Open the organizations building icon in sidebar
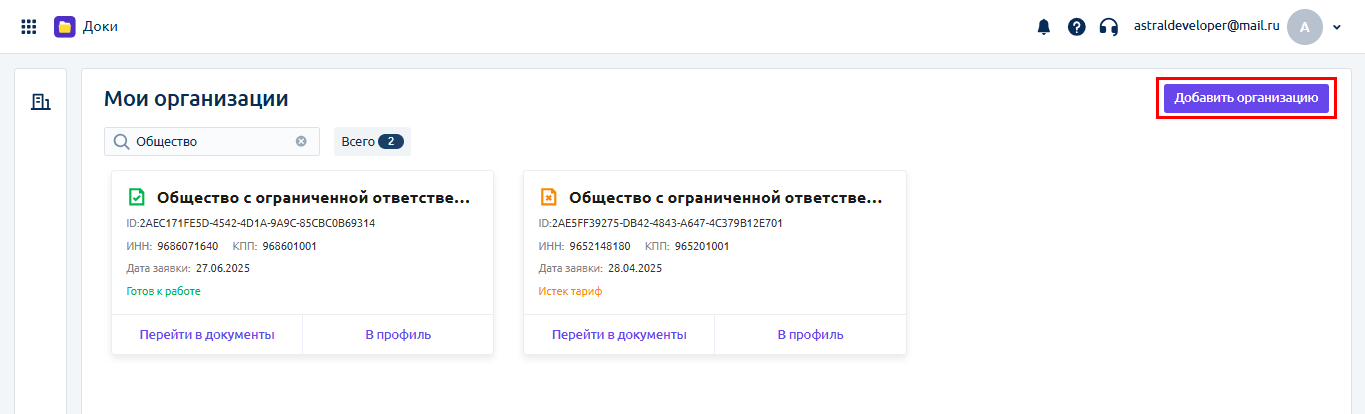 pos(41,101)
